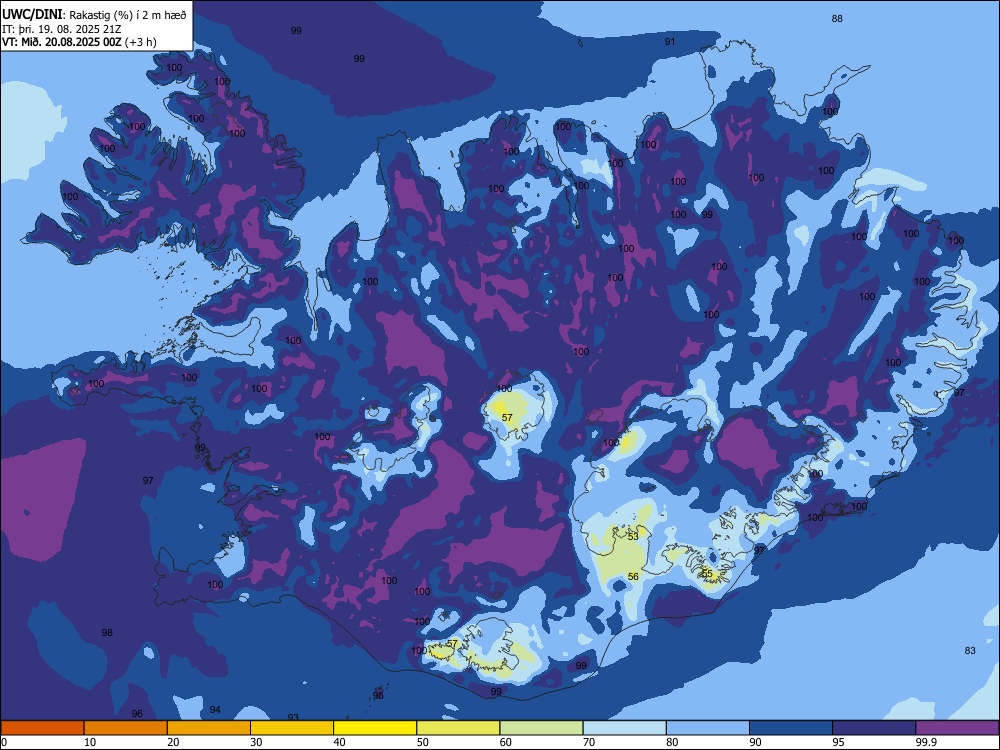Select the dark navy 95–99.9 legend swatch
This screenshot has height=750, width=1000.
874,728
